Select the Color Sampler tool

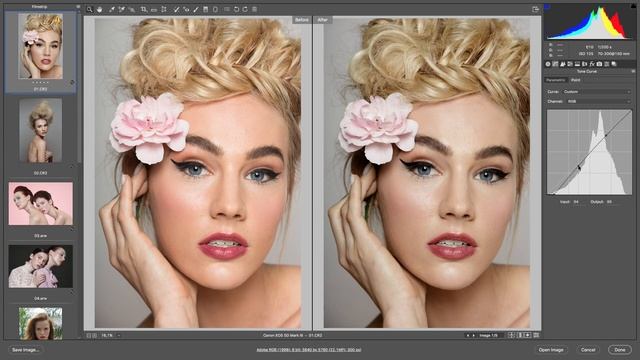click(x=122, y=9)
